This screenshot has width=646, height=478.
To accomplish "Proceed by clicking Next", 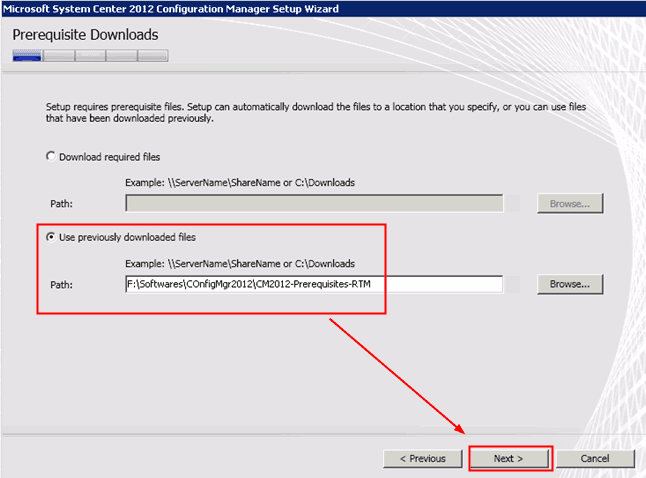I will (509, 459).
